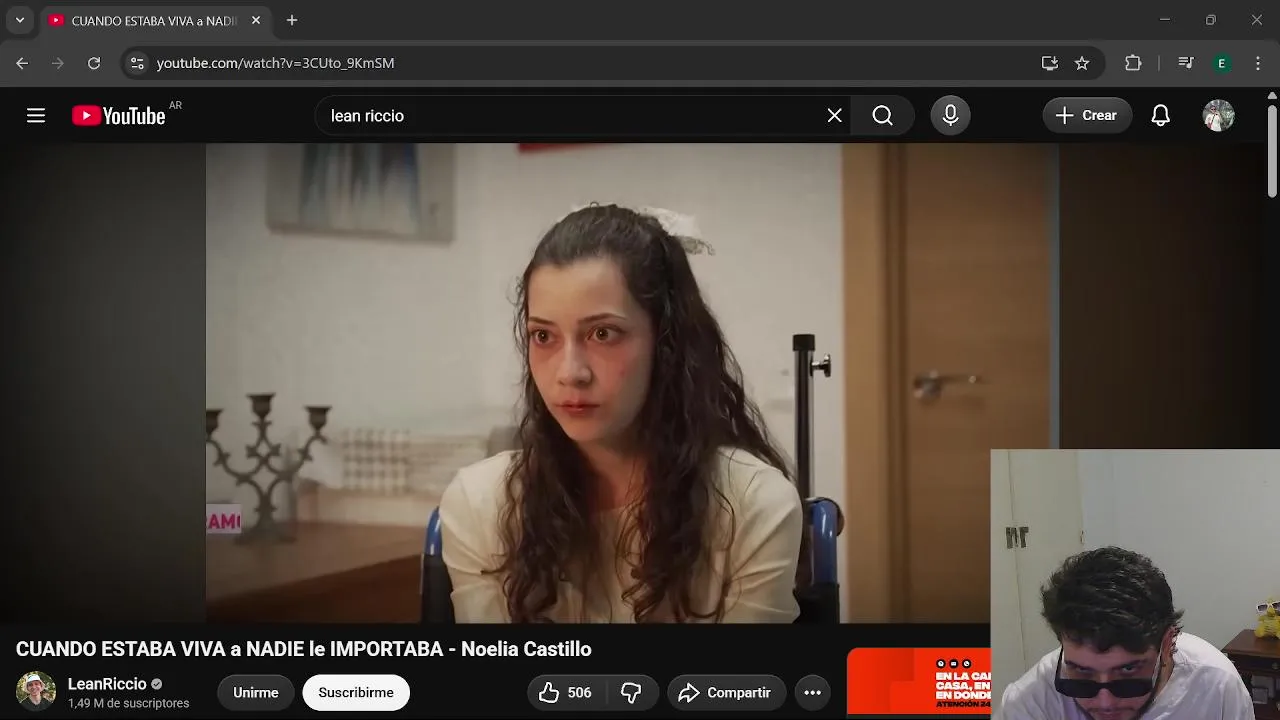Open the notifications bell
The height and width of the screenshot is (720, 1280).
coord(1160,116)
